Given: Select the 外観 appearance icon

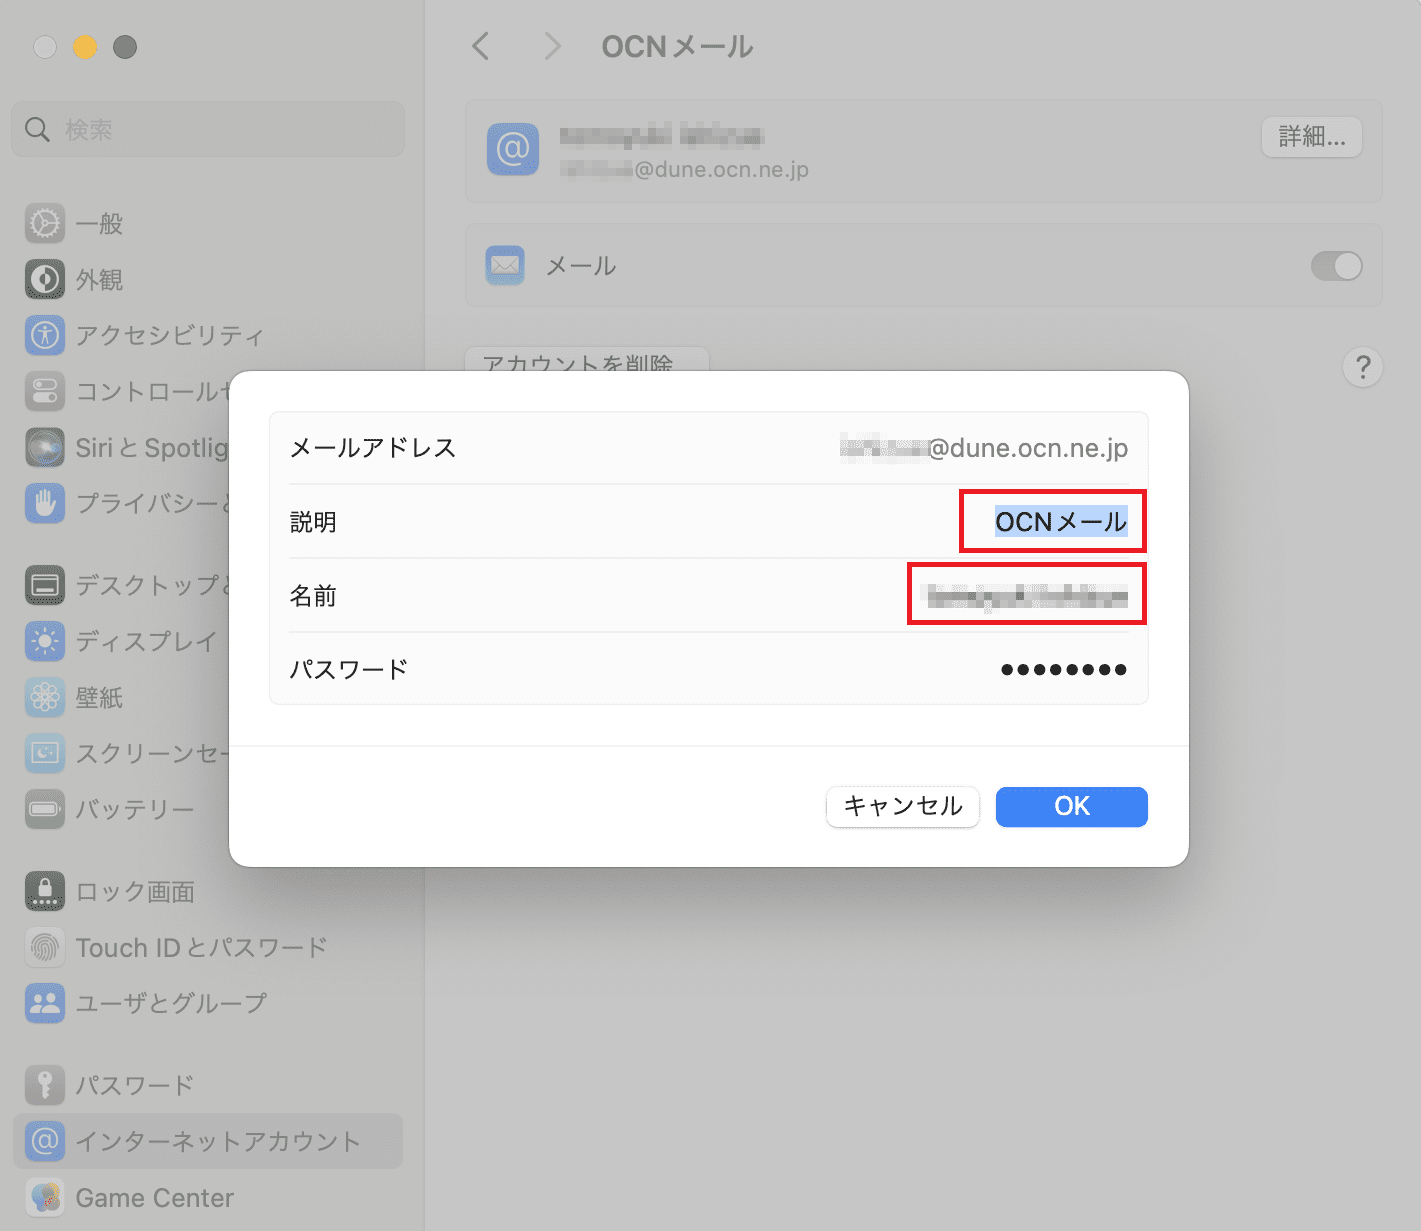Looking at the screenshot, I should (45, 280).
